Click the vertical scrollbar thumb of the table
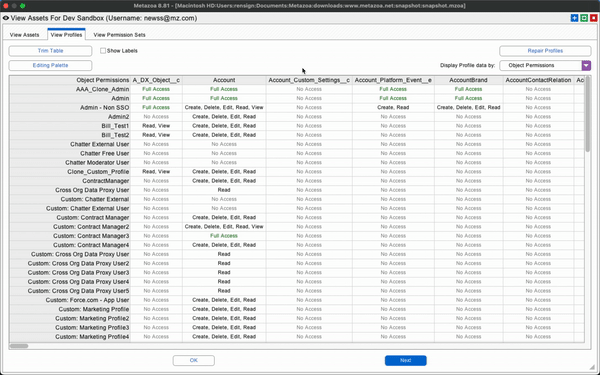The height and width of the screenshot is (375, 600). click(x=588, y=114)
